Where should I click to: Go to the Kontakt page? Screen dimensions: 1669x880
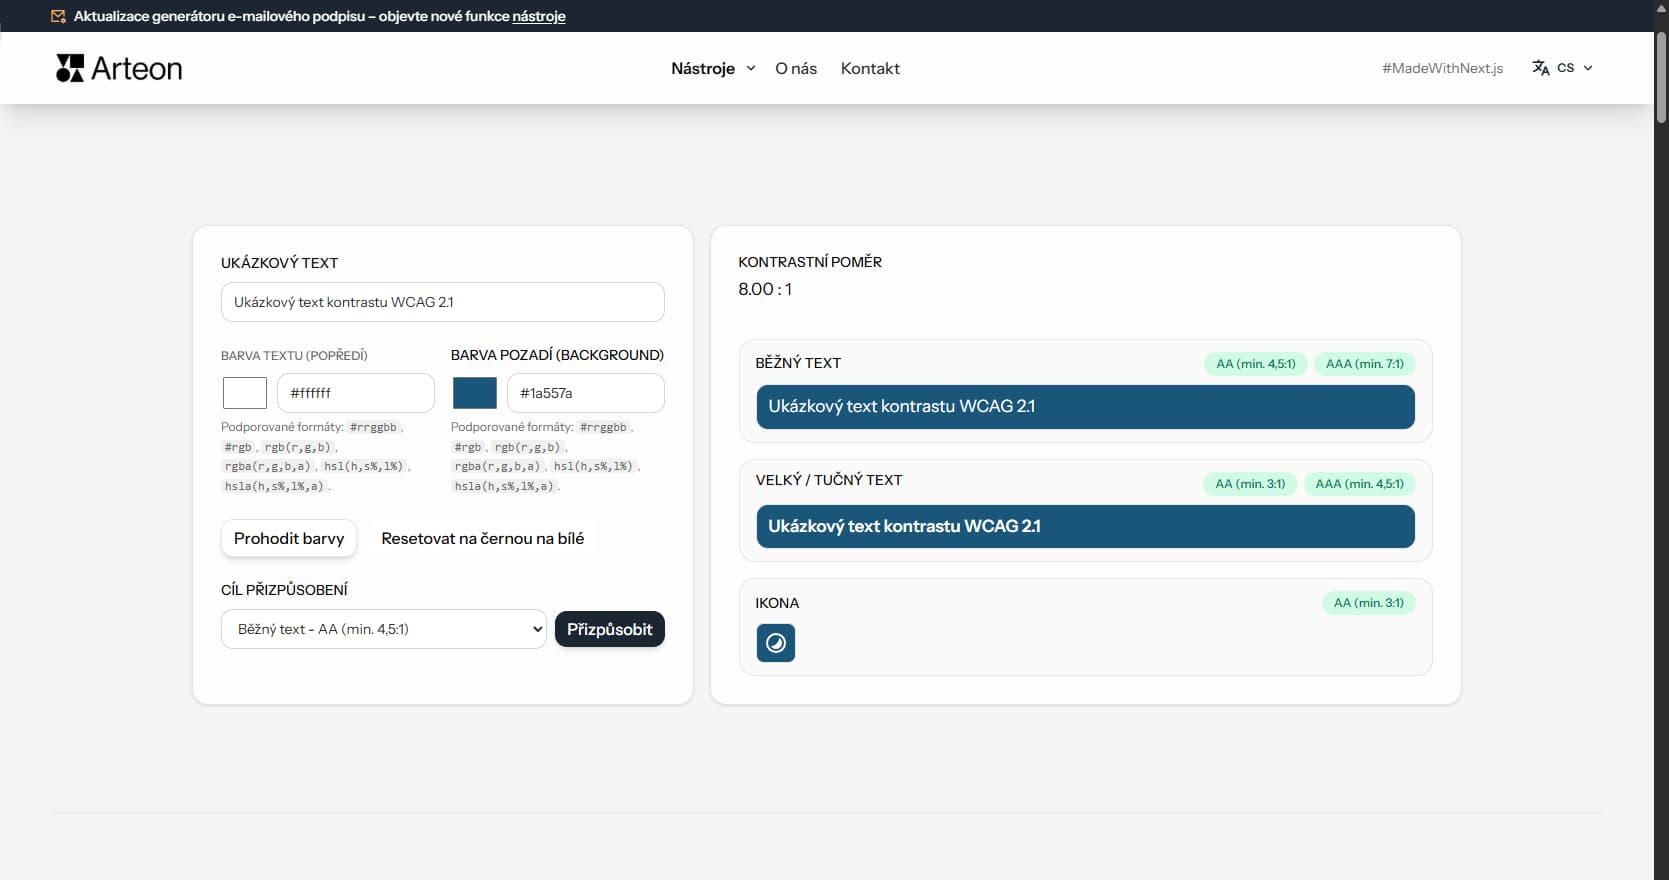(x=870, y=68)
